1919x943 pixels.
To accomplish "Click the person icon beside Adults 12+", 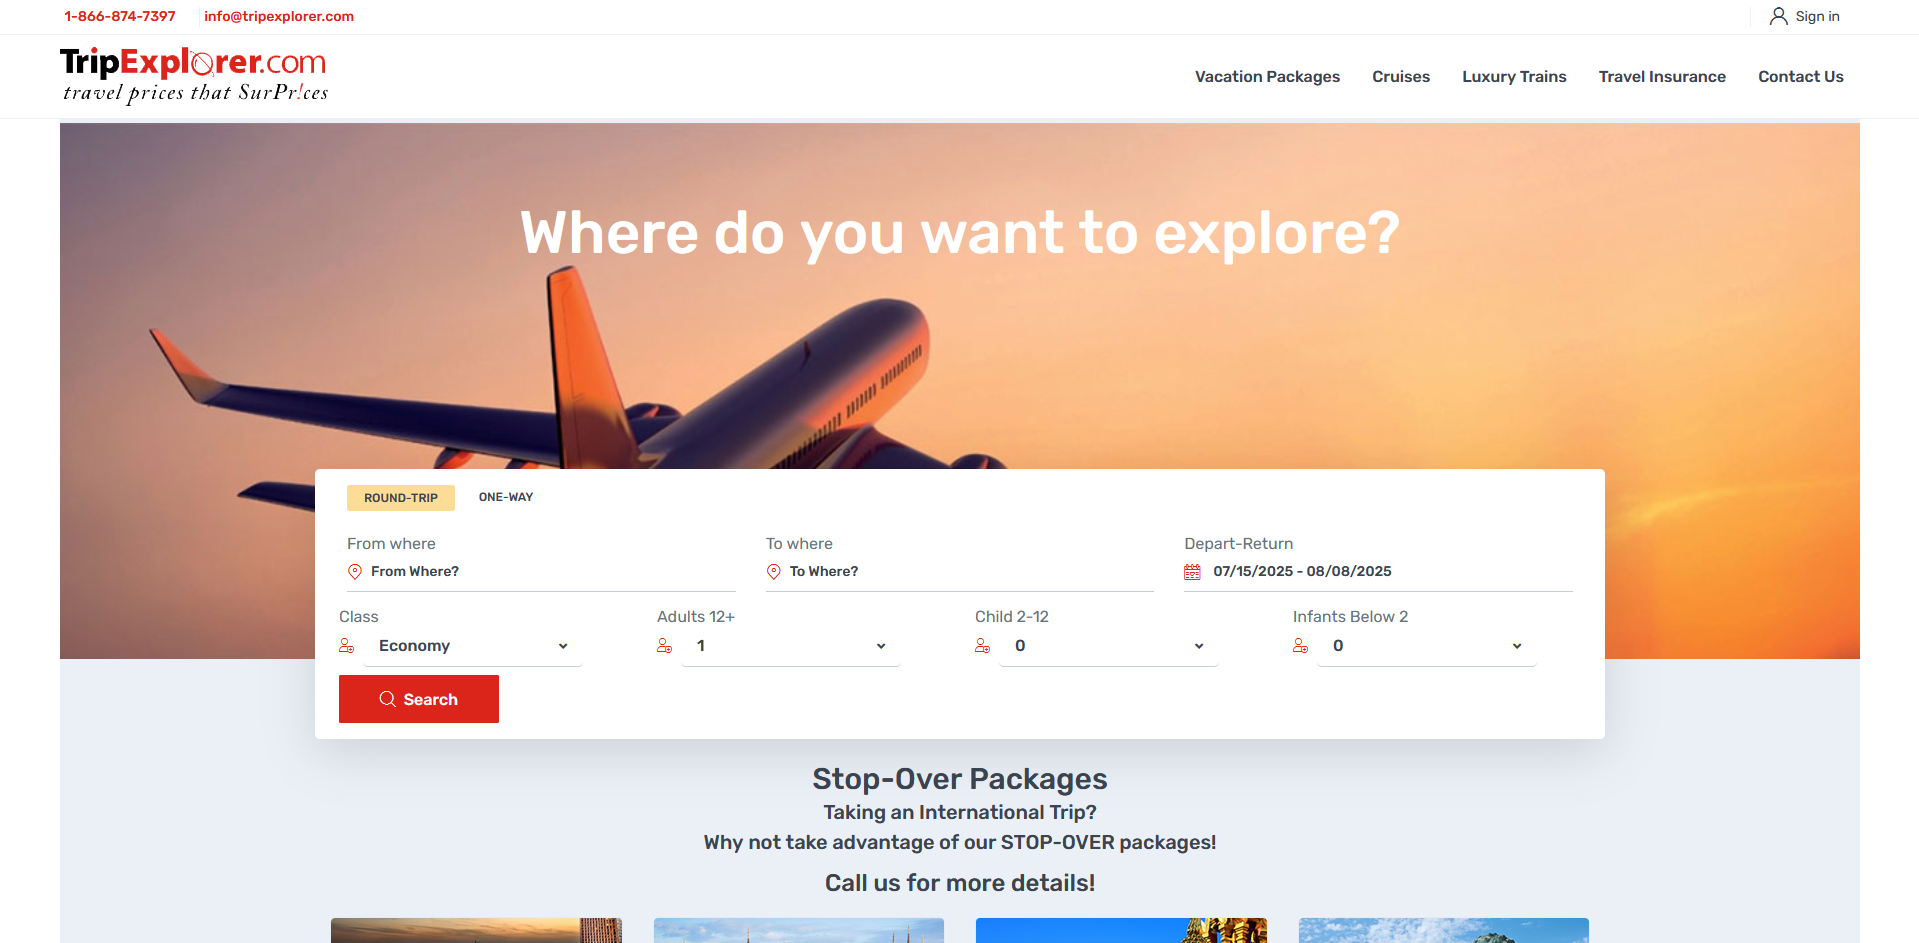I will pyautogui.click(x=665, y=646).
